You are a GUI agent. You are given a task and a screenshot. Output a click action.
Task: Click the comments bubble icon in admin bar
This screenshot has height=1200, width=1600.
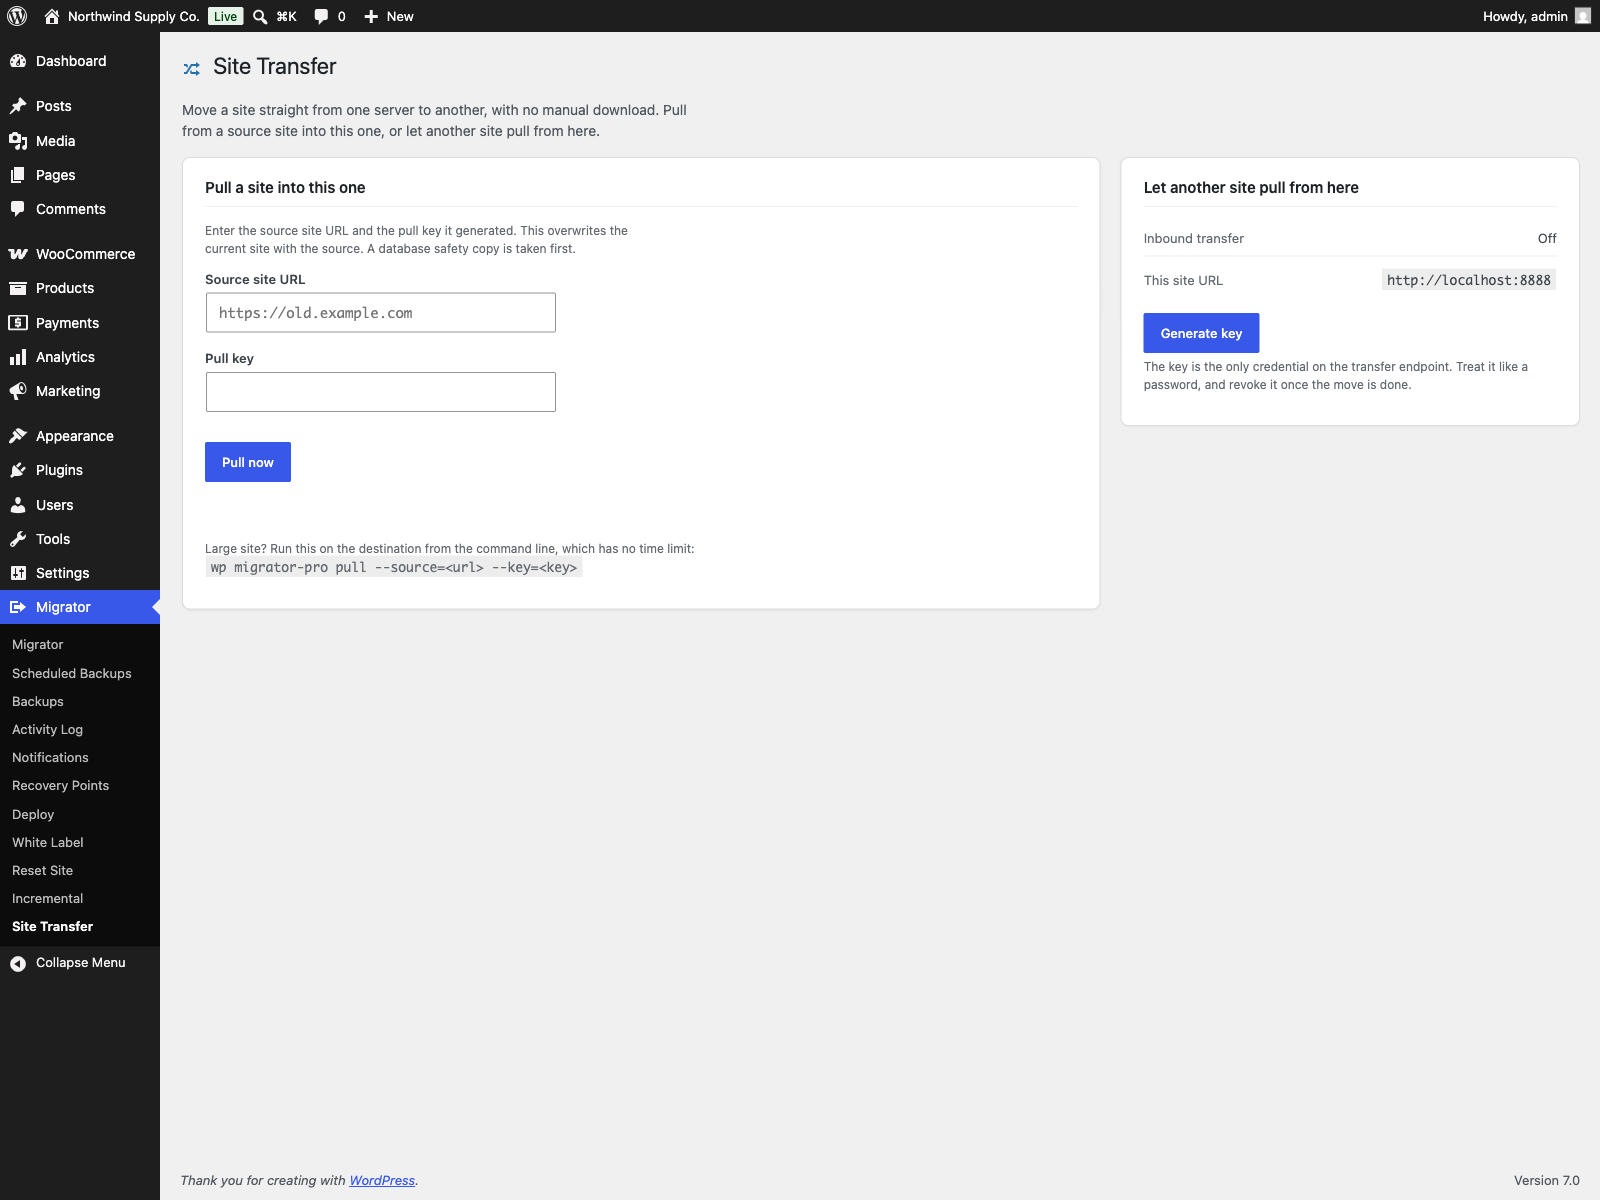(321, 16)
